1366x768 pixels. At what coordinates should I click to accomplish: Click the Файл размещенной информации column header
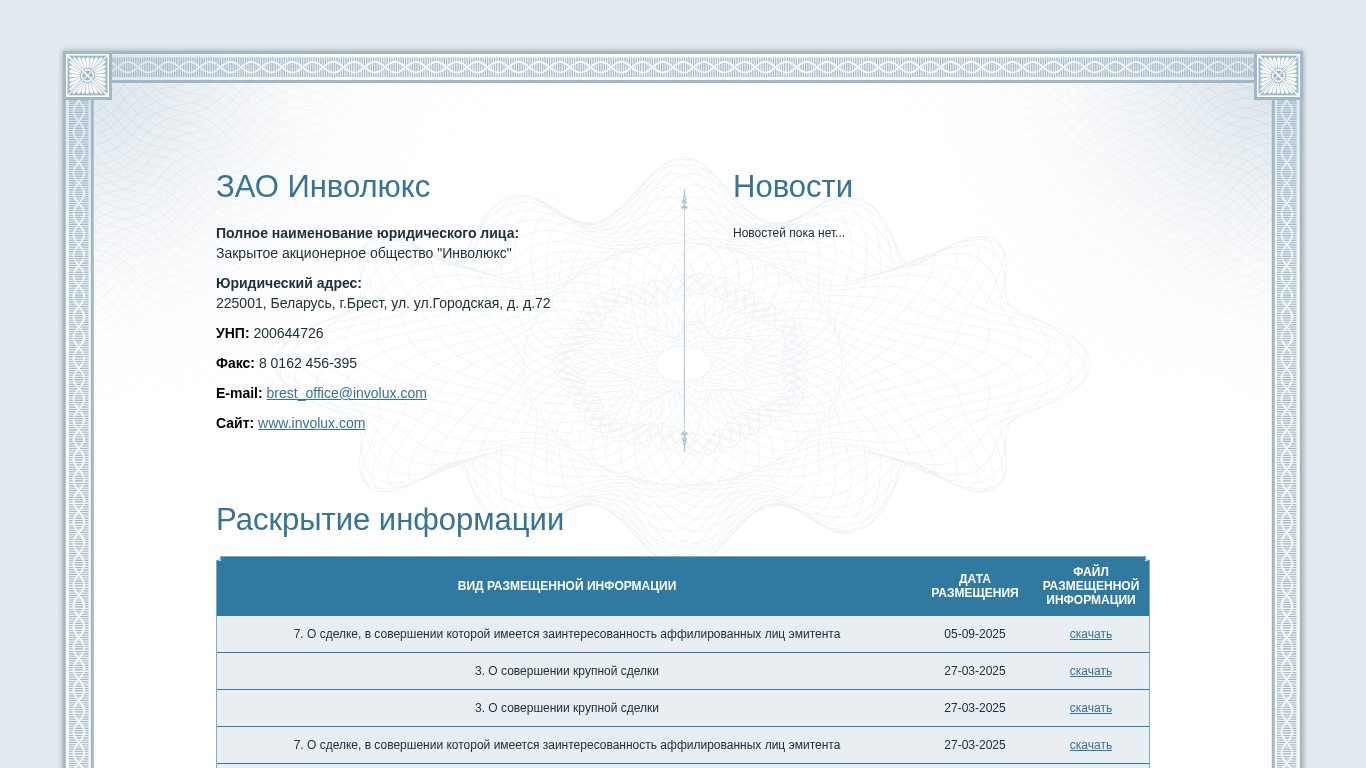(x=1090, y=586)
